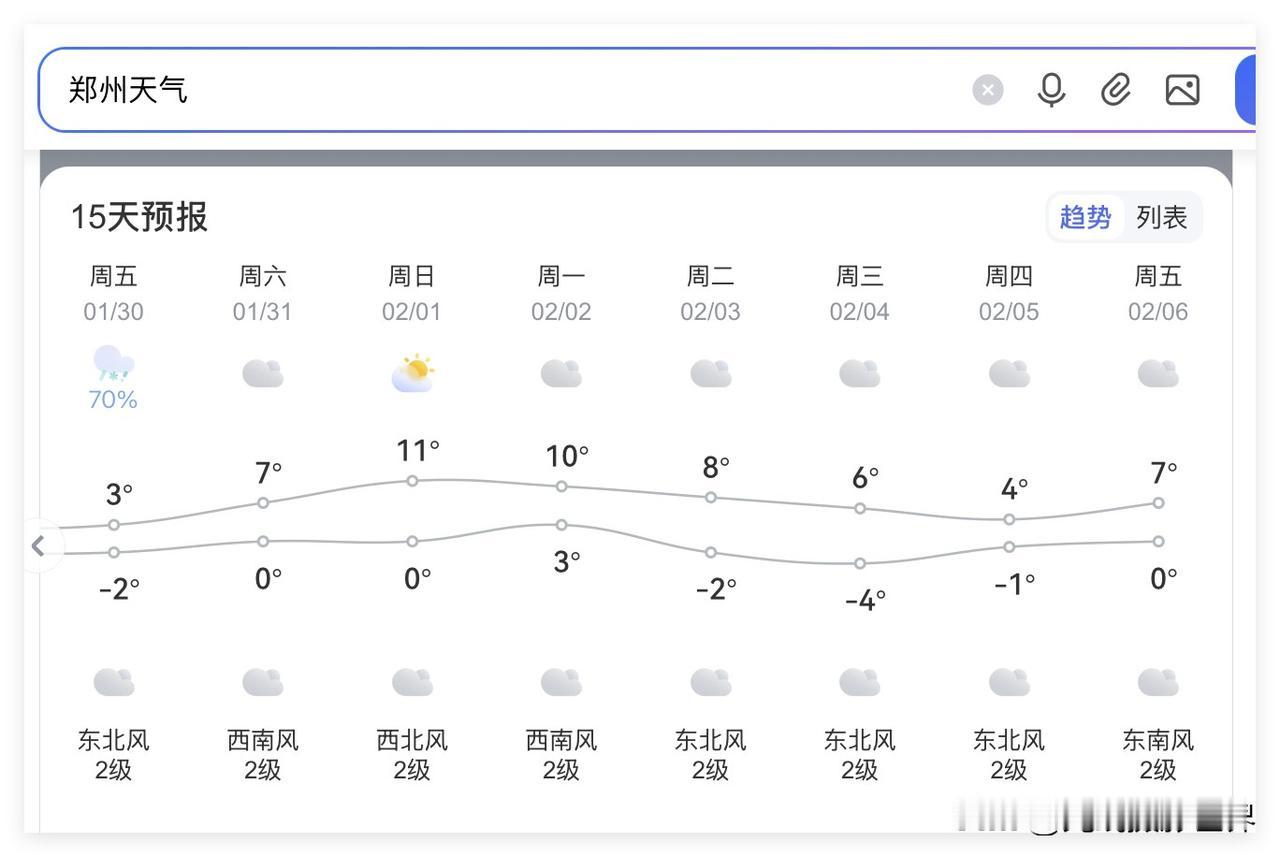The width and height of the screenshot is (1280, 857).
Task: Click the 郑州天气 search input field
Action: click(500, 91)
